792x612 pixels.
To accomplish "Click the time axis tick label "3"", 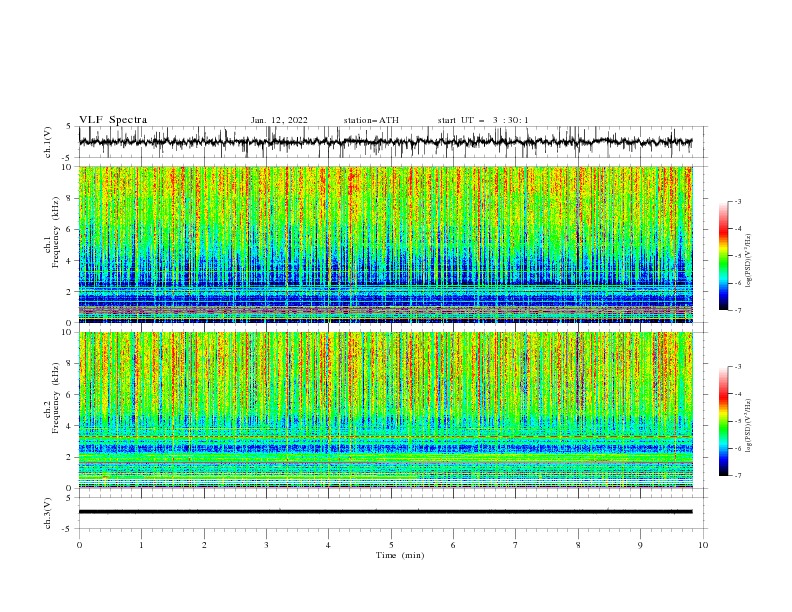I will pos(266,545).
